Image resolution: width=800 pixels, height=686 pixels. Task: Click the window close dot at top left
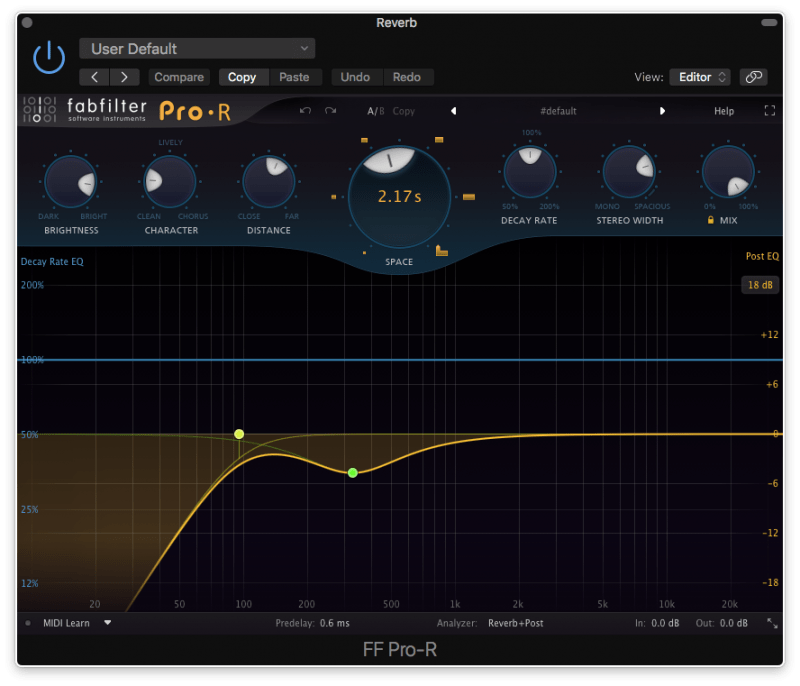point(27,22)
